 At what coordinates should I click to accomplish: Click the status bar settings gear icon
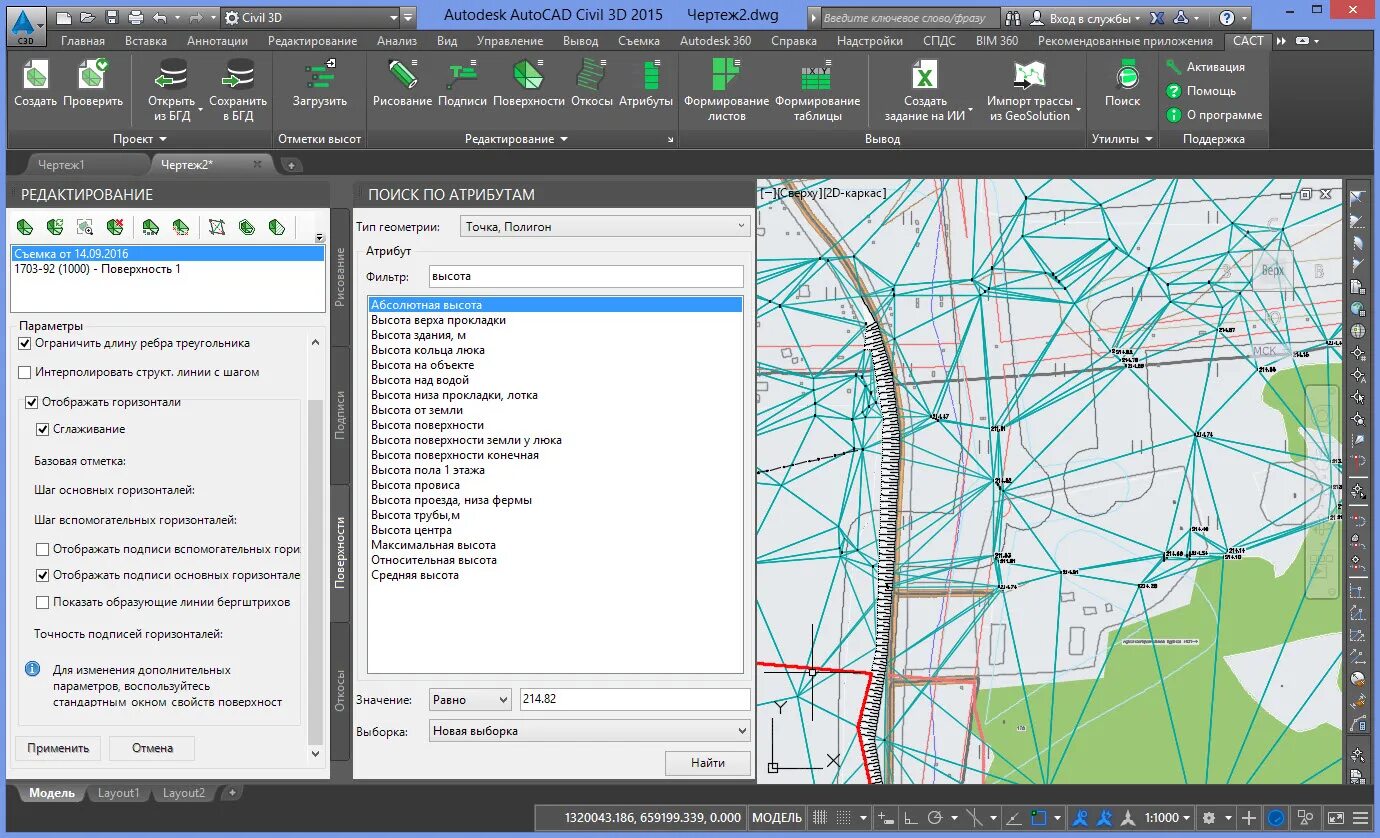coord(1209,817)
